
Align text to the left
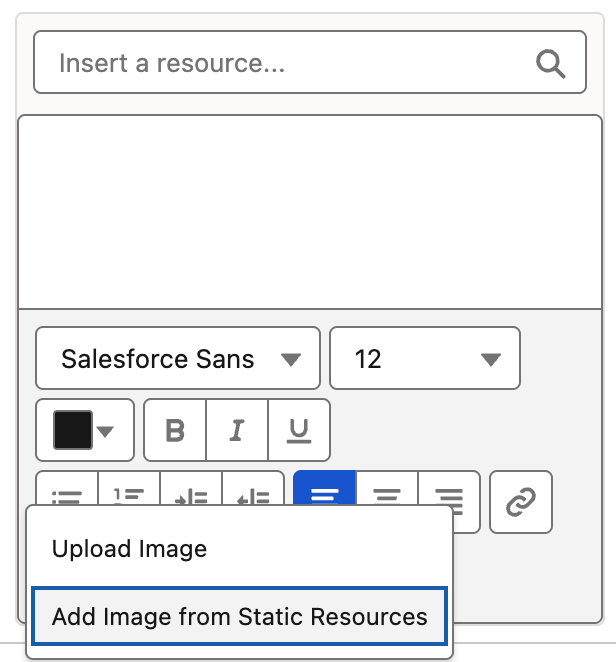tap(324, 489)
